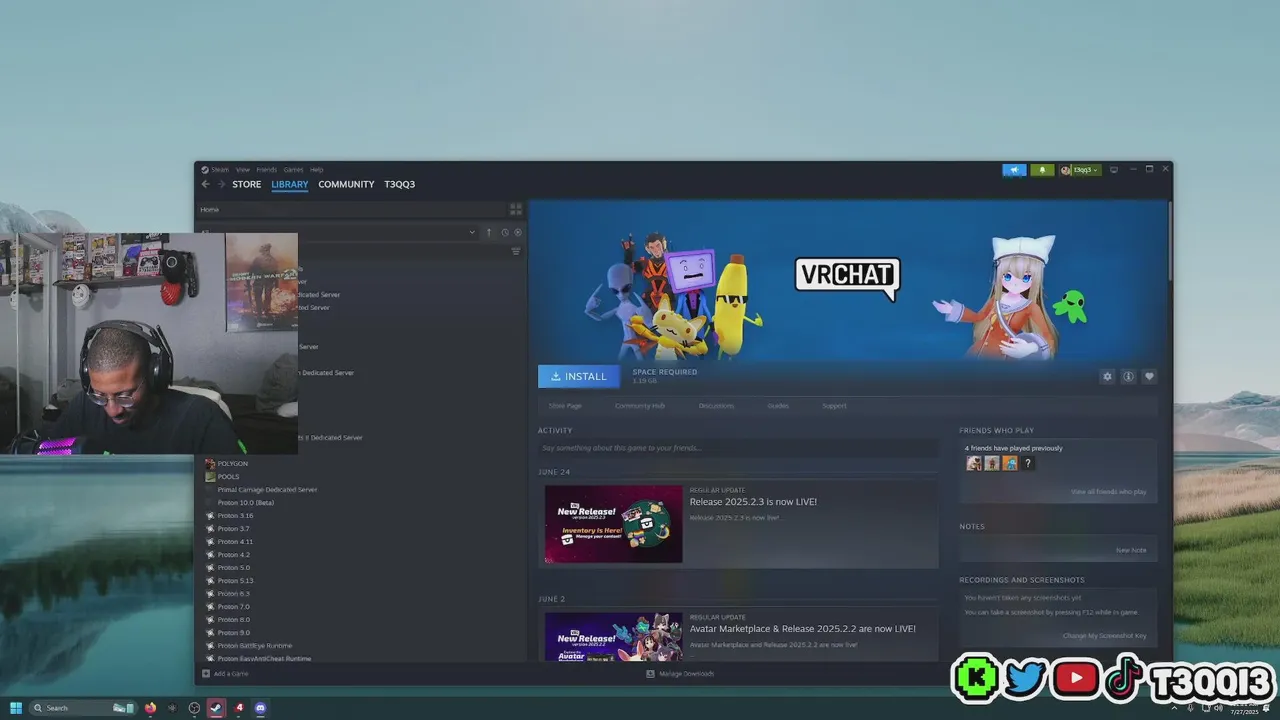The height and width of the screenshot is (720, 1280).
Task: Open the Games menu
Action: click(293, 170)
